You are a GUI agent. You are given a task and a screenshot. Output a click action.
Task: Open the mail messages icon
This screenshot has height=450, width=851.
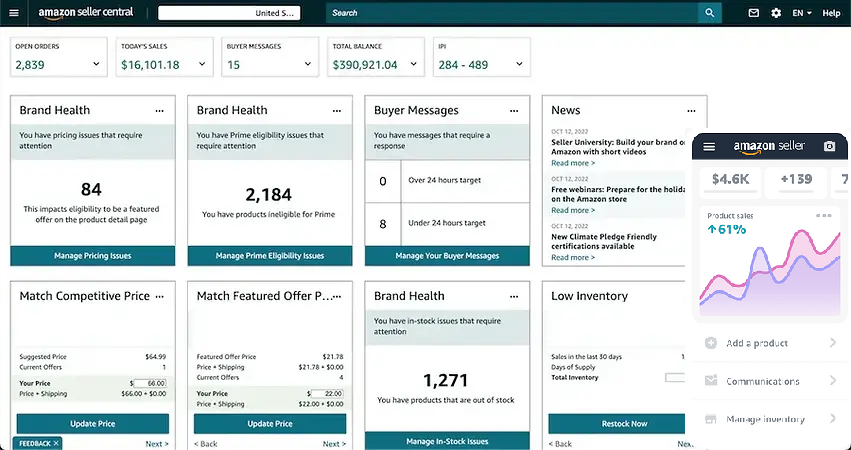(x=754, y=13)
